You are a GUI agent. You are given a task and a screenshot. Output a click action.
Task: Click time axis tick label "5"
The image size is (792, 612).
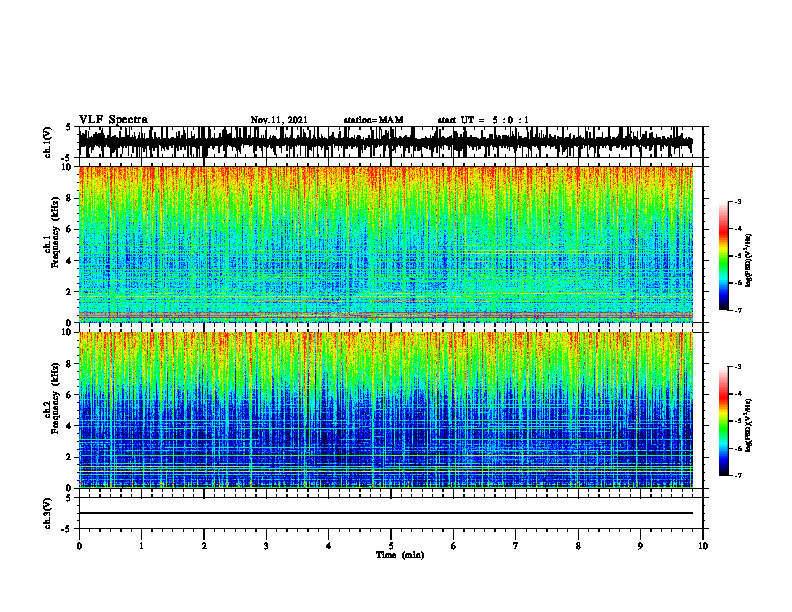391,546
